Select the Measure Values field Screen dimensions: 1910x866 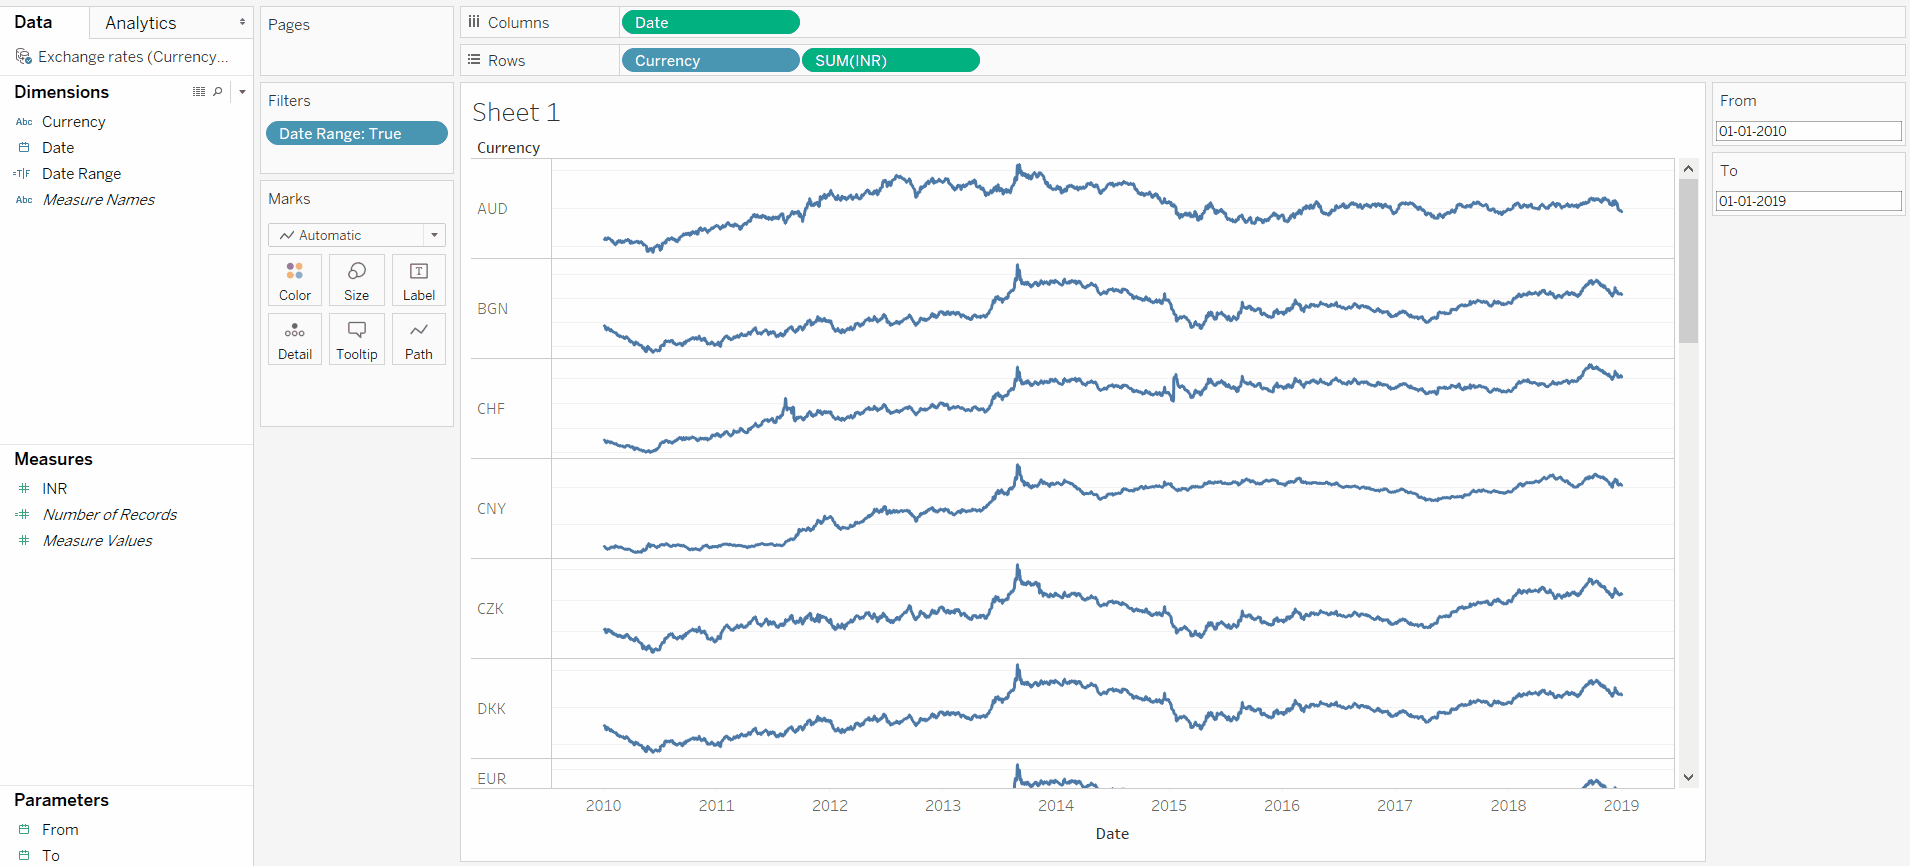(98, 541)
